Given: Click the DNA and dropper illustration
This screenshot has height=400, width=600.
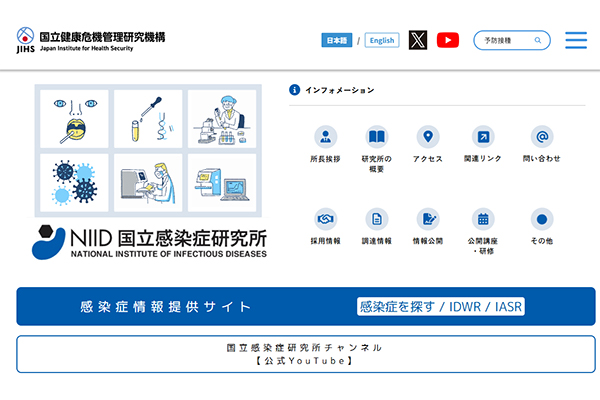Looking at the screenshot, I should click(x=148, y=119).
